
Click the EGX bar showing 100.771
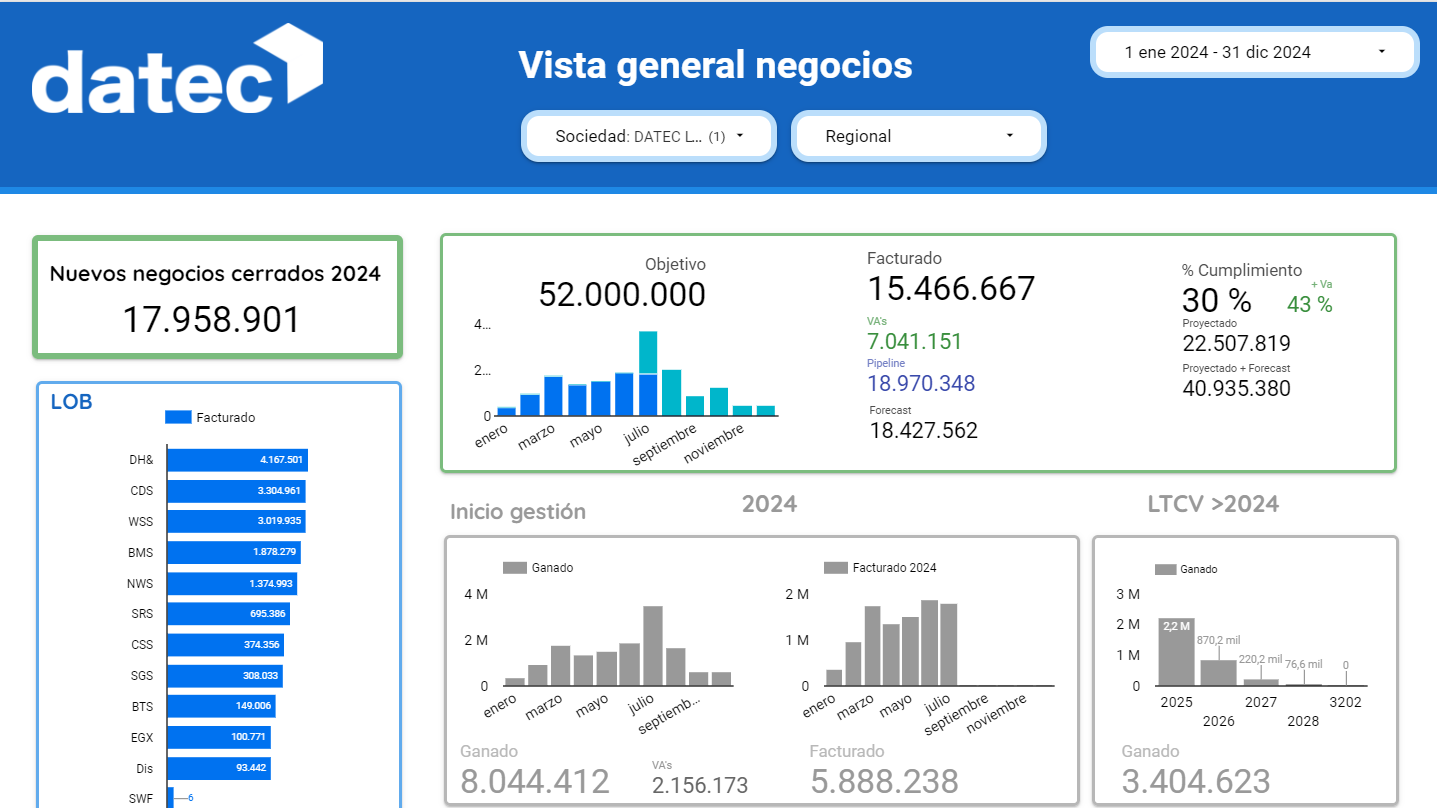[x=219, y=737]
